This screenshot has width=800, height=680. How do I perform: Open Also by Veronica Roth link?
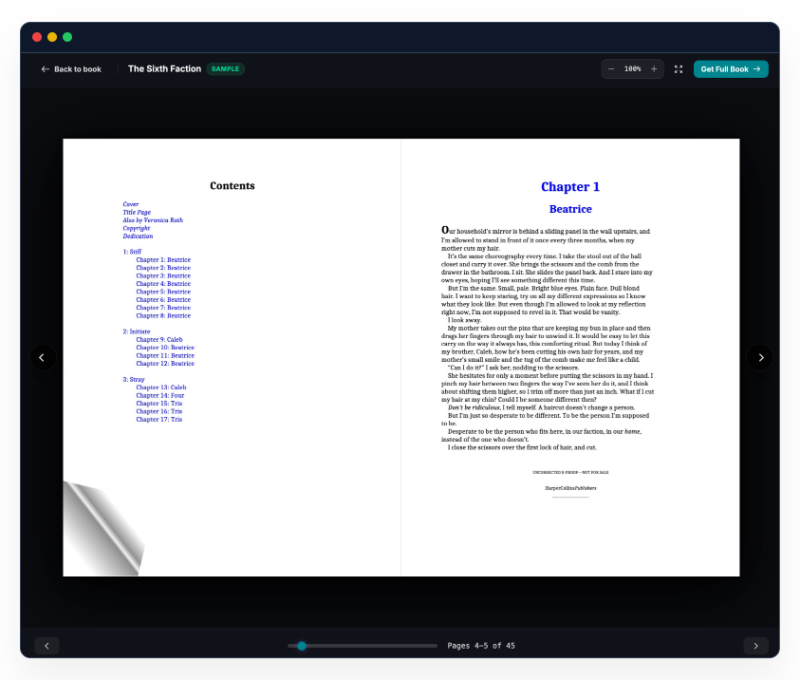click(153, 220)
